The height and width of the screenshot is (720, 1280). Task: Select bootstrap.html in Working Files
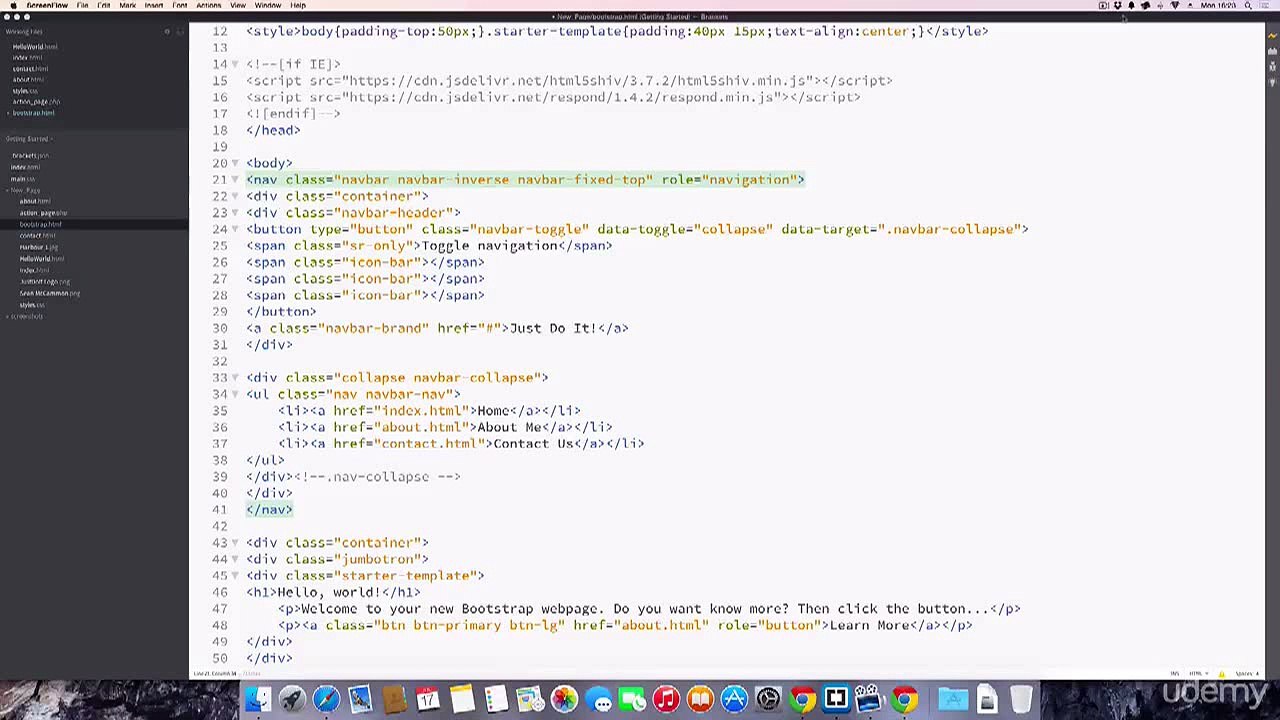(33, 113)
